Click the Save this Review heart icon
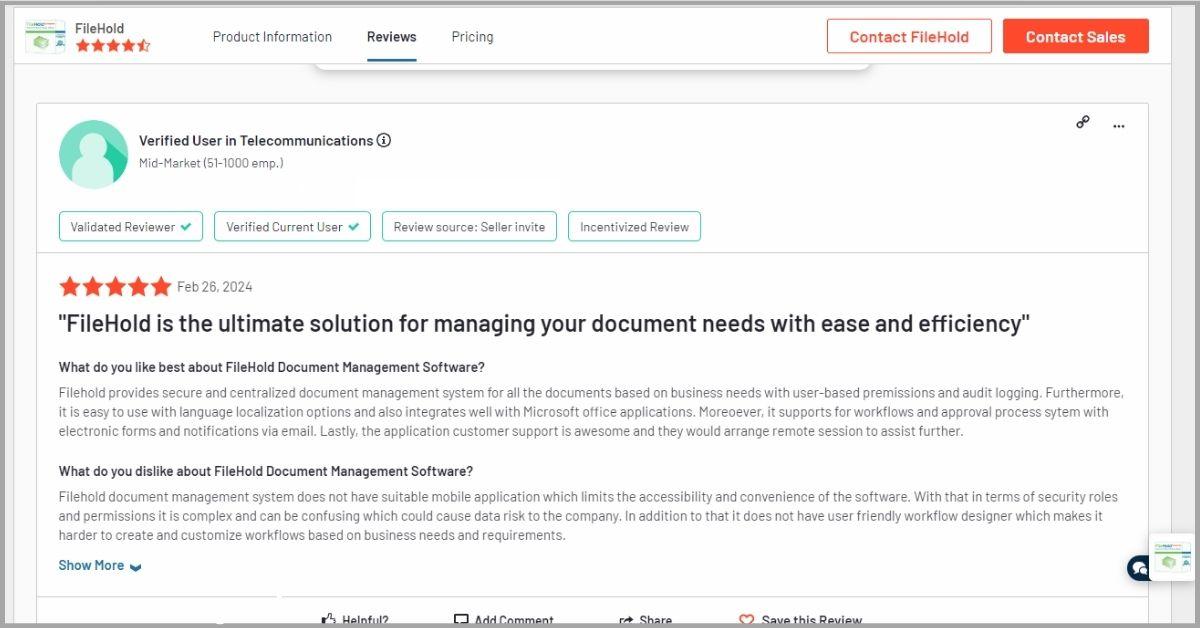The height and width of the screenshot is (628, 1200). pyautogui.click(x=746, y=620)
